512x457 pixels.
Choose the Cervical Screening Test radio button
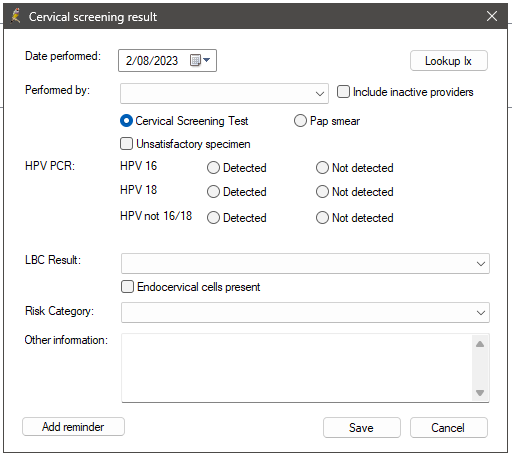pyautogui.click(x=126, y=121)
